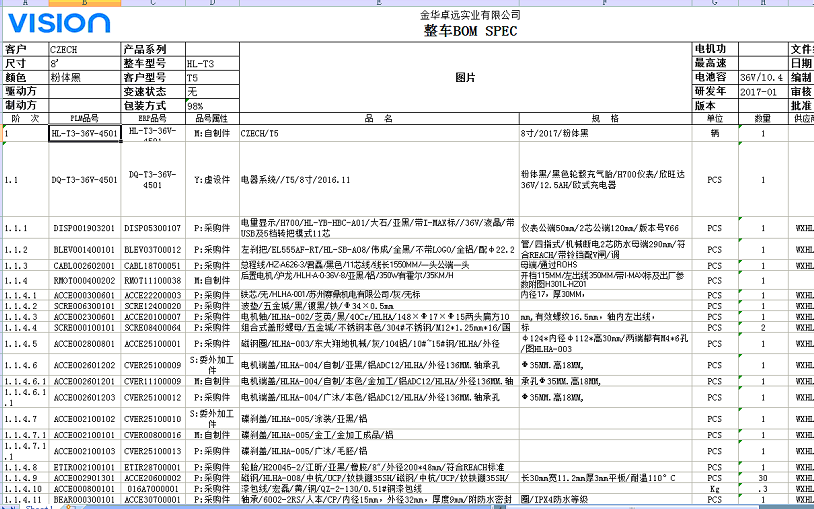The image size is (814, 509).
Task: Select cell "CVER25100013"
Action: click(153, 451)
